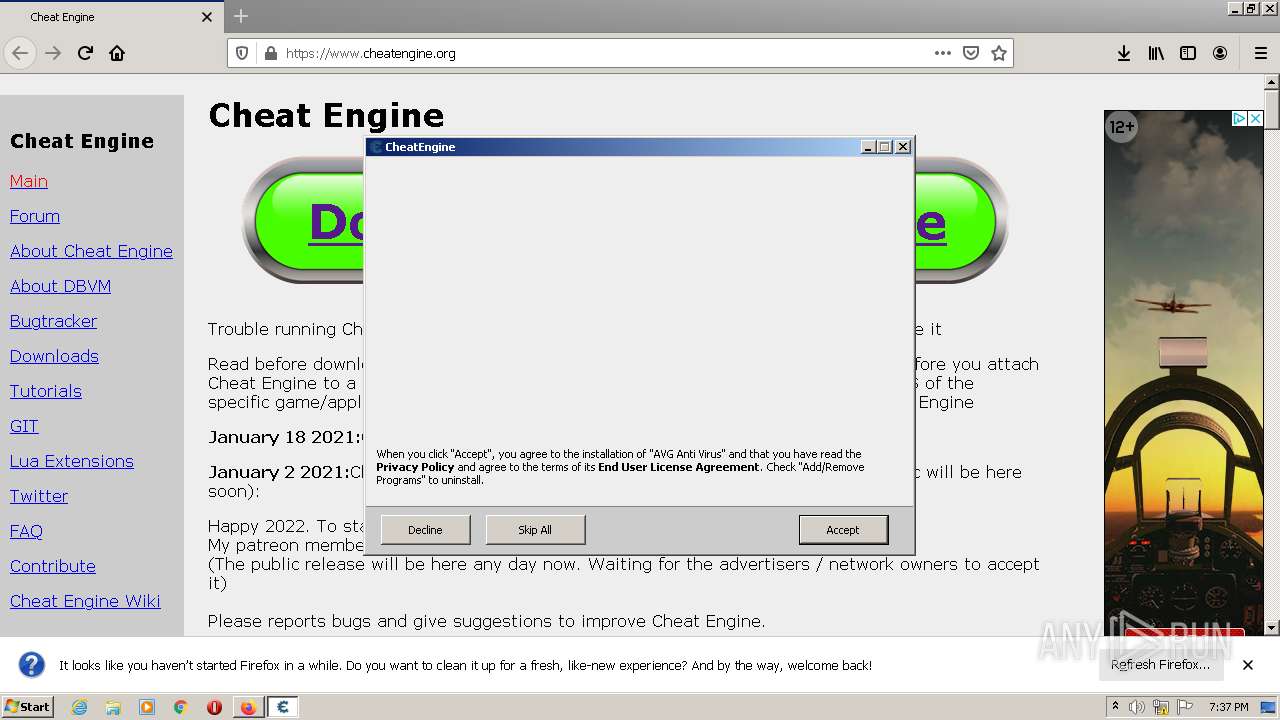This screenshot has height=720, width=1280.
Task: Go to Firefox home page icon
Action: pos(117,53)
